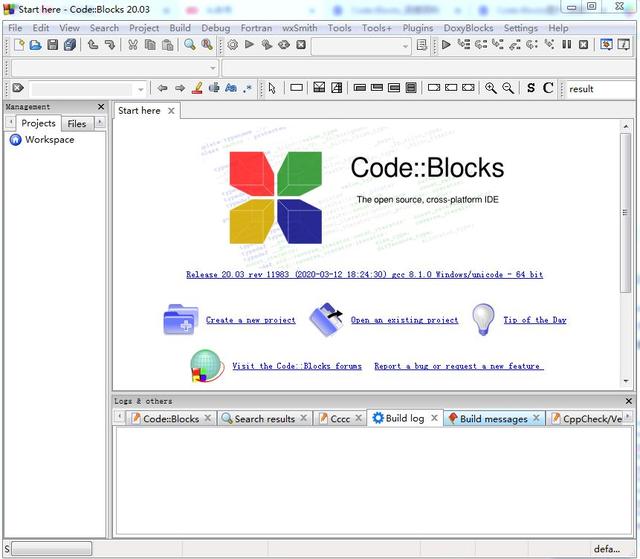Screen dimensions: 640x559
Task: Click the Zoom out magnifier icon
Action: point(508,88)
